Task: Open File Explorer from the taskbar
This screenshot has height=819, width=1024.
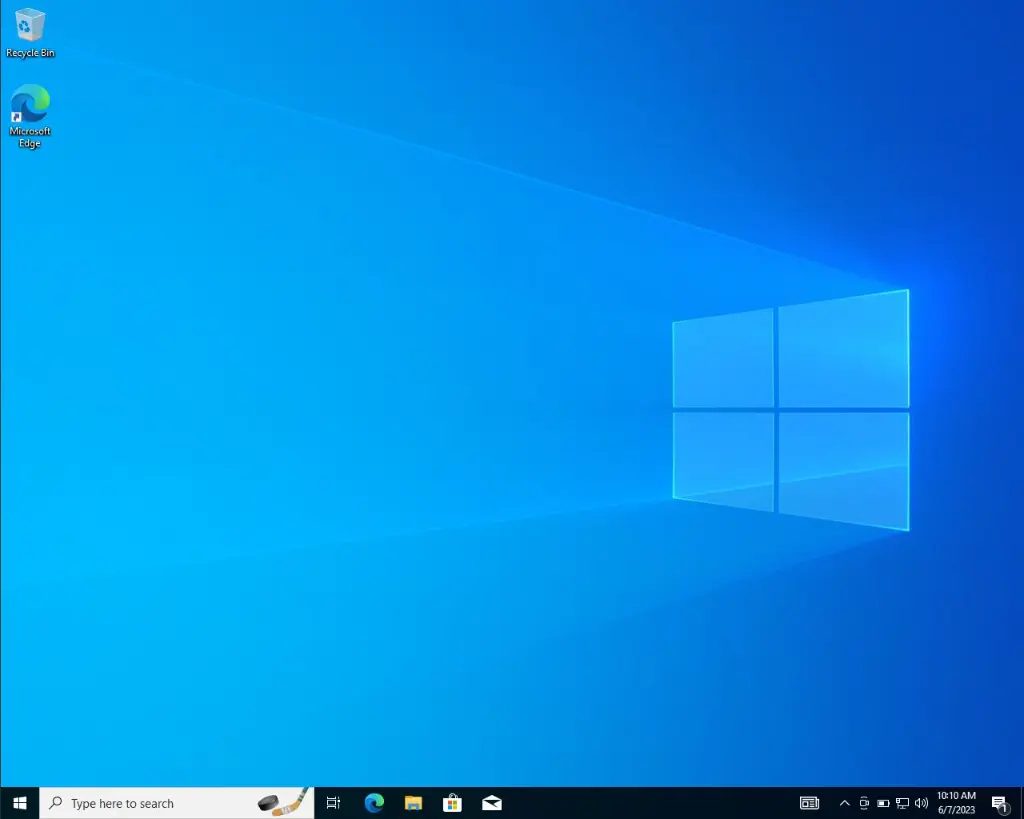Action: pos(413,802)
